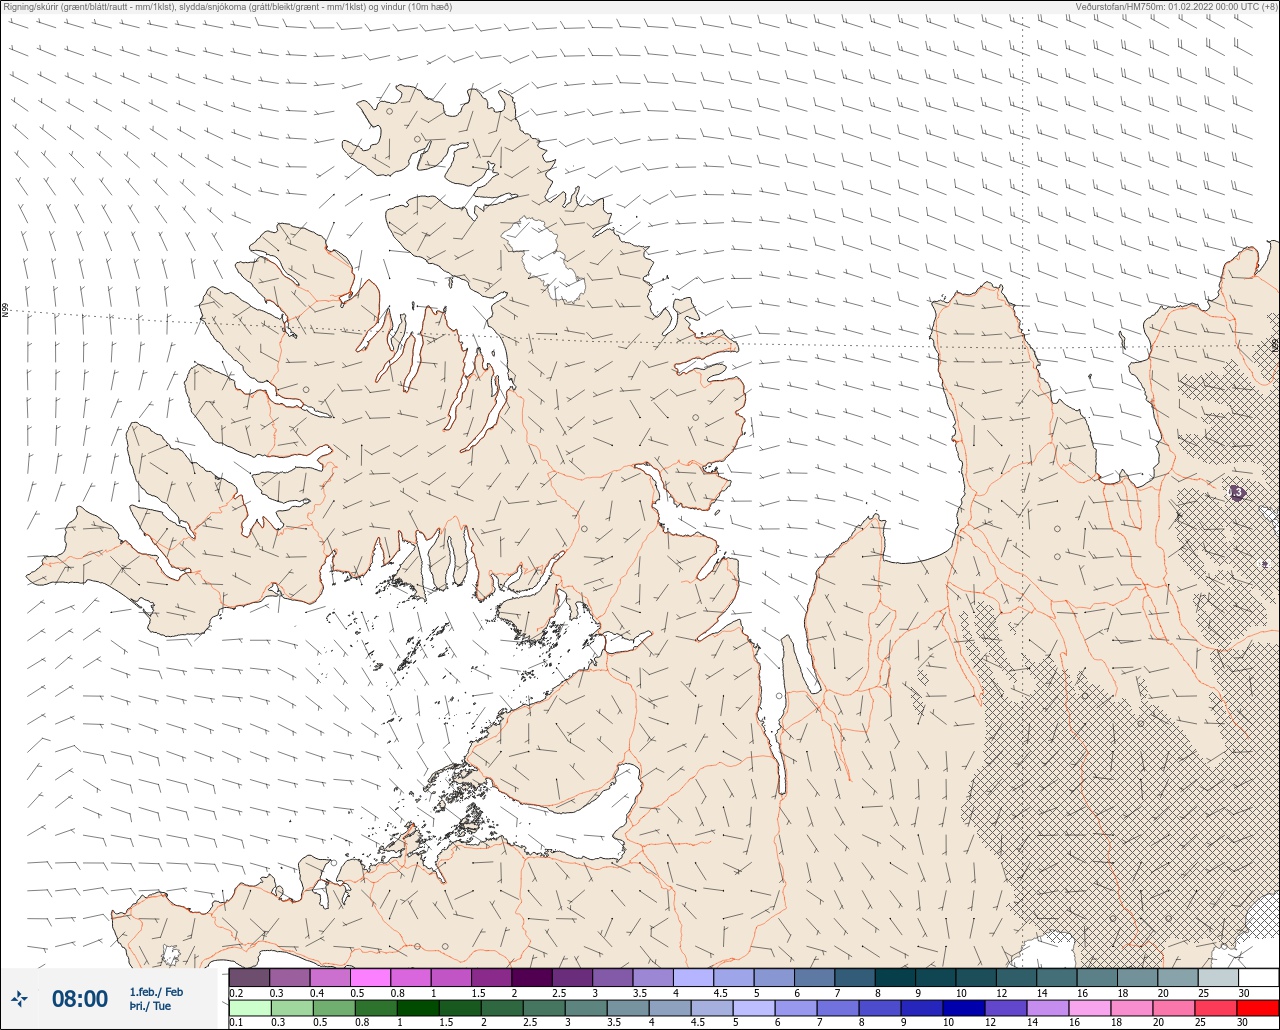Select lower-row light green swatch at 0.3

(292, 1008)
